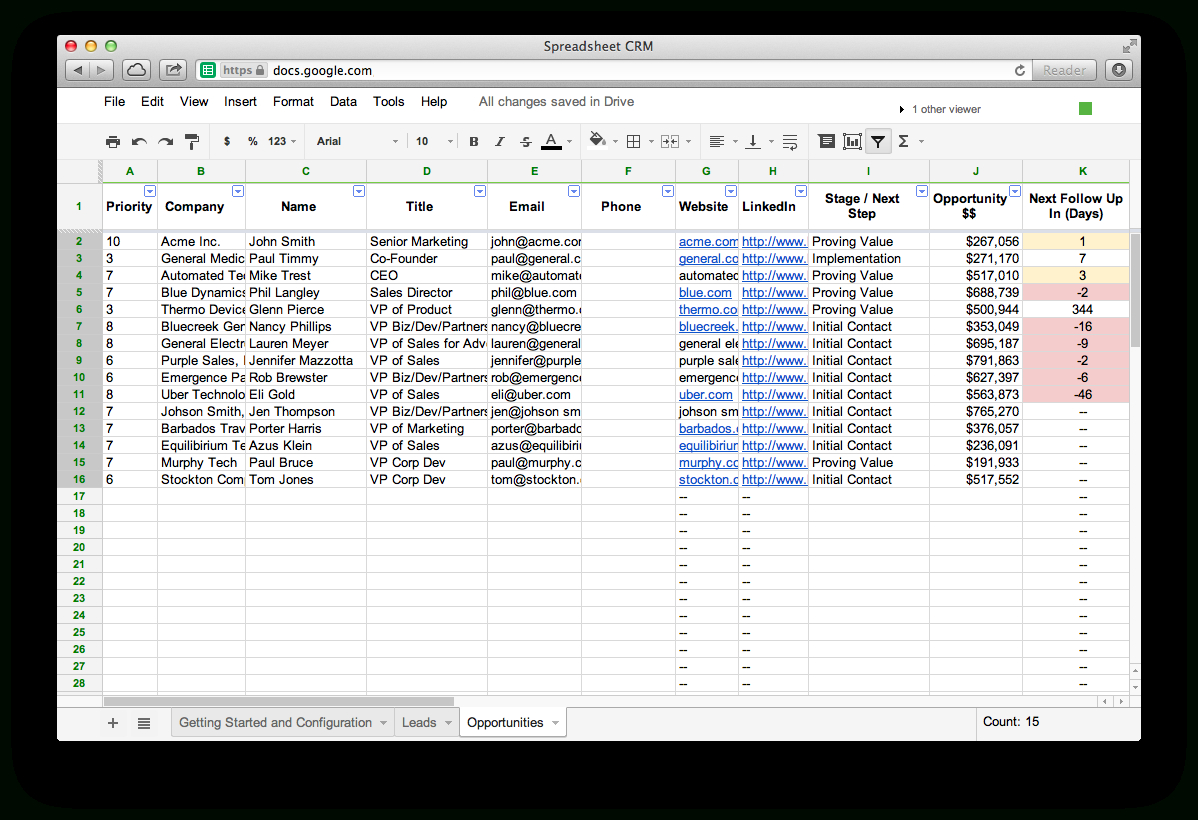Select the paint format roller tool
This screenshot has width=1198, height=820.
point(192,142)
